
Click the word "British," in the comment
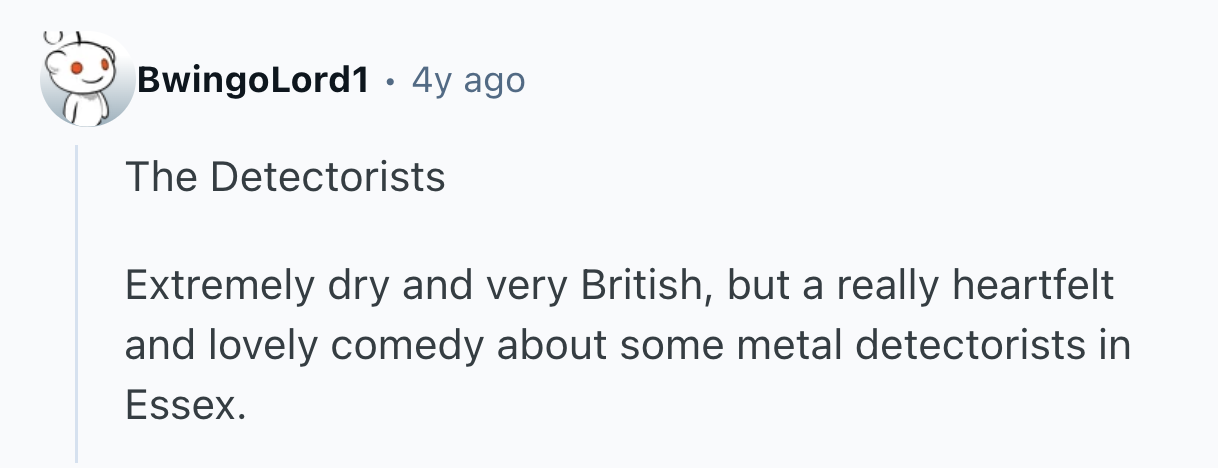[635, 286]
